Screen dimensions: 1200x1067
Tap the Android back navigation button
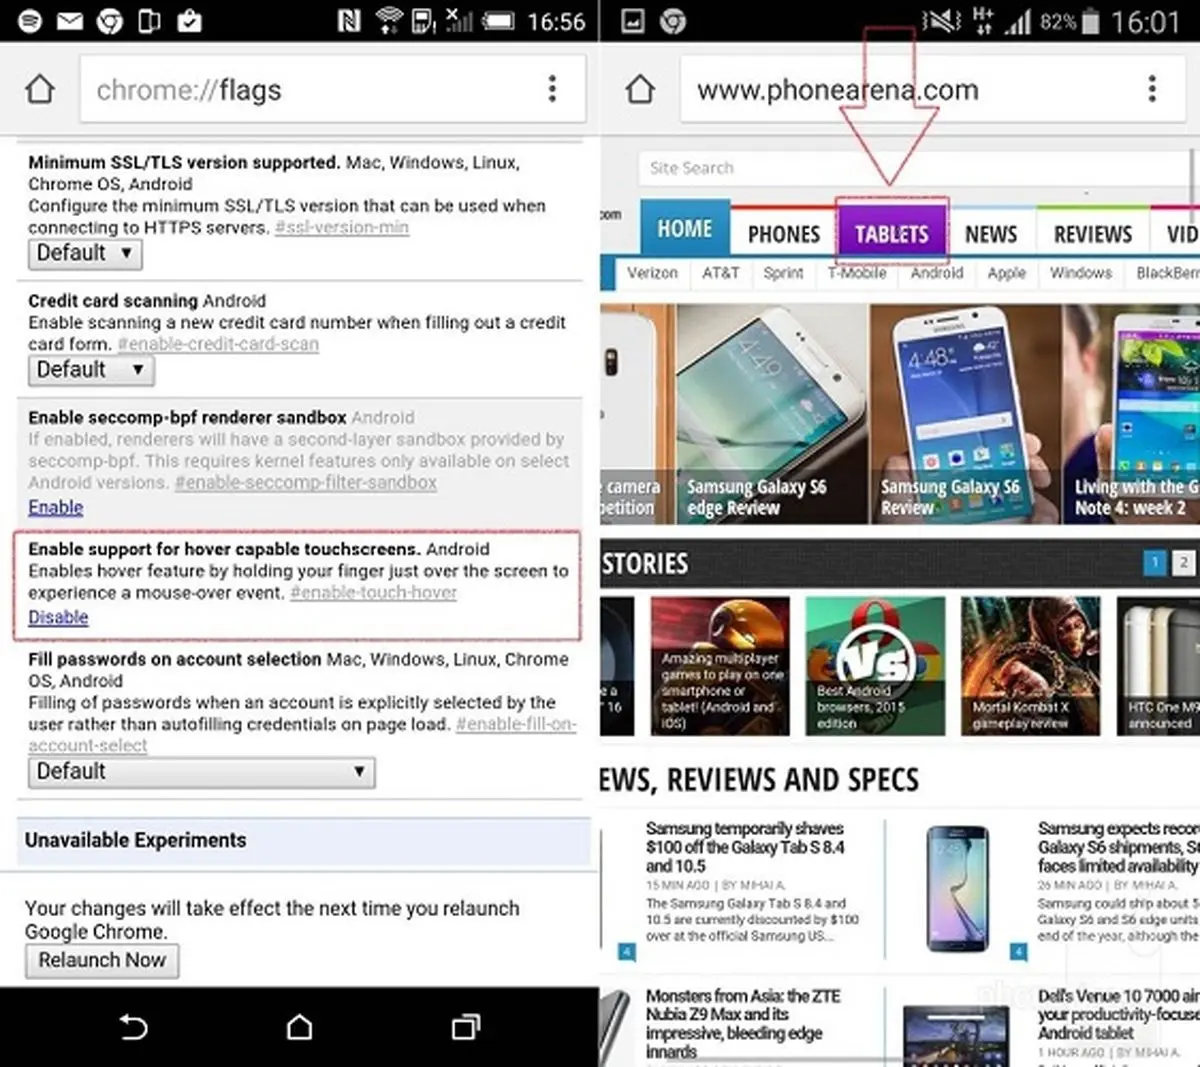pyautogui.click(x=133, y=1027)
